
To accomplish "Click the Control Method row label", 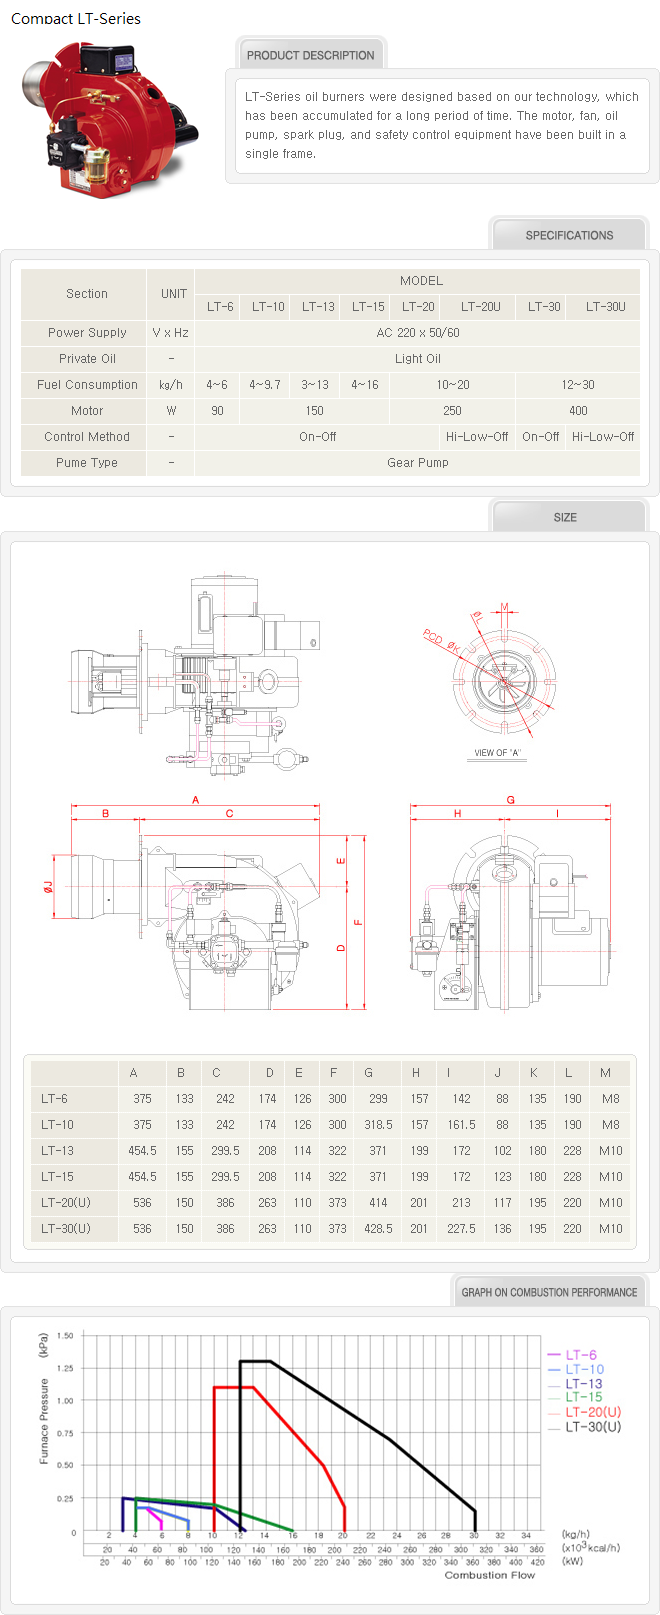I will [87, 437].
